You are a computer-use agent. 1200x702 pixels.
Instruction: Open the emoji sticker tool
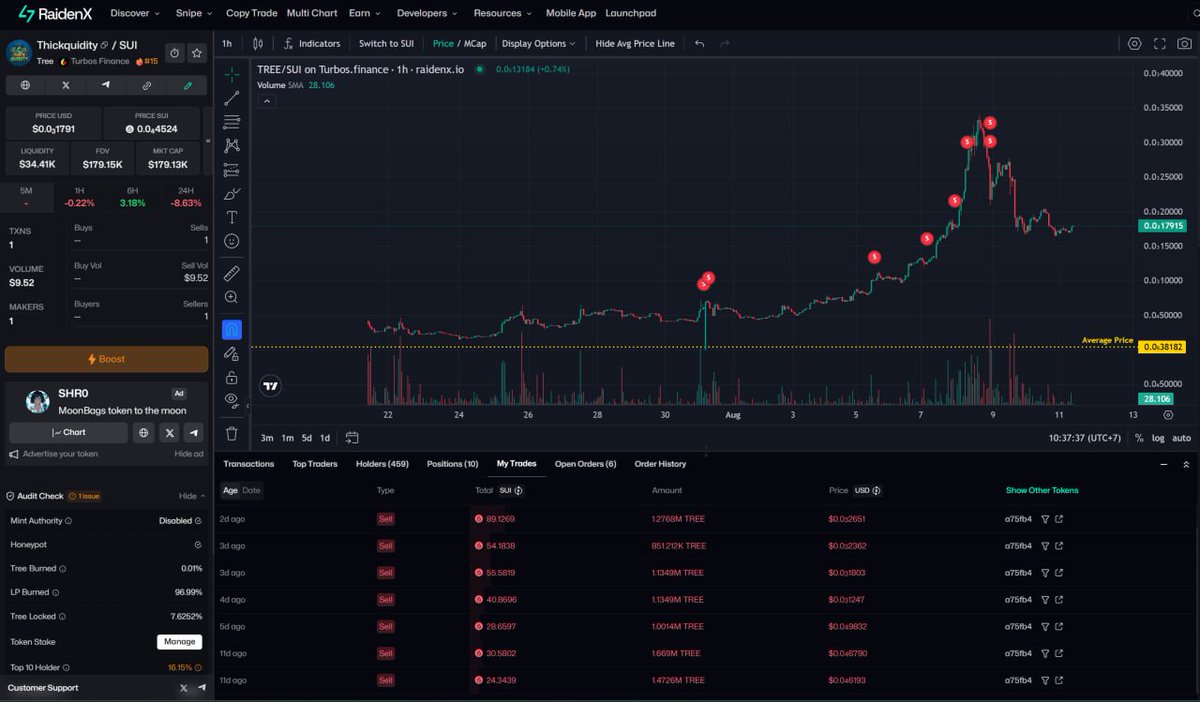[231, 241]
